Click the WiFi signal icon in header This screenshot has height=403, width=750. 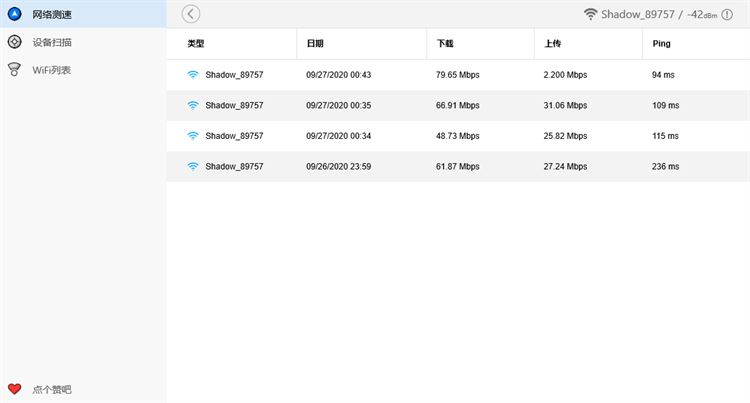[x=590, y=14]
